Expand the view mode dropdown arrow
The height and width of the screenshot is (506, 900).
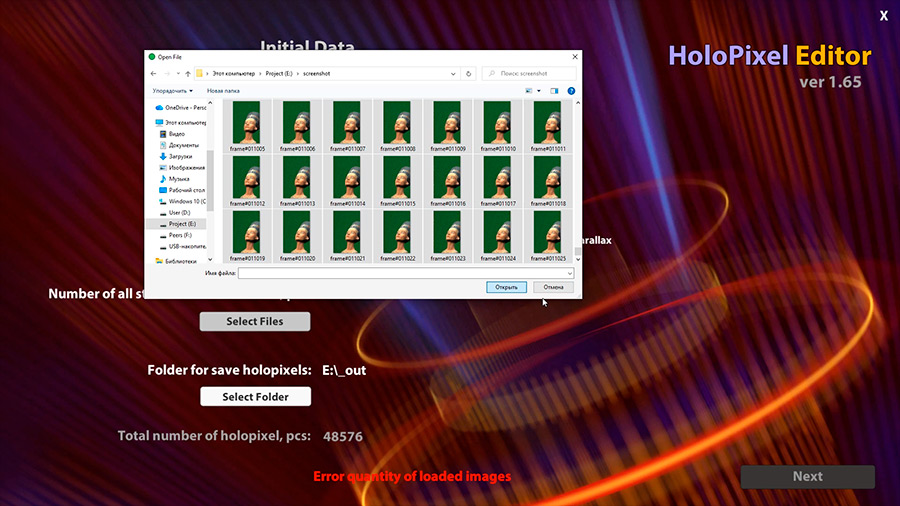tap(539, 90)
